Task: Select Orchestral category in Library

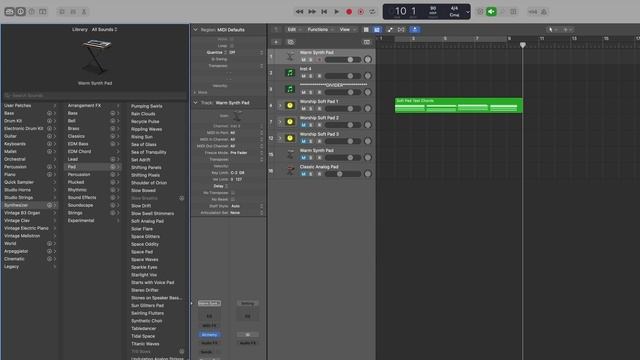Action: click(x=29, y=159)
